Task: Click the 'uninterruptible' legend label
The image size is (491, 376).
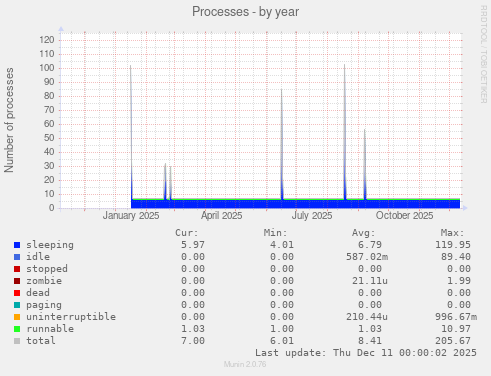Action: tap(71, 317)
